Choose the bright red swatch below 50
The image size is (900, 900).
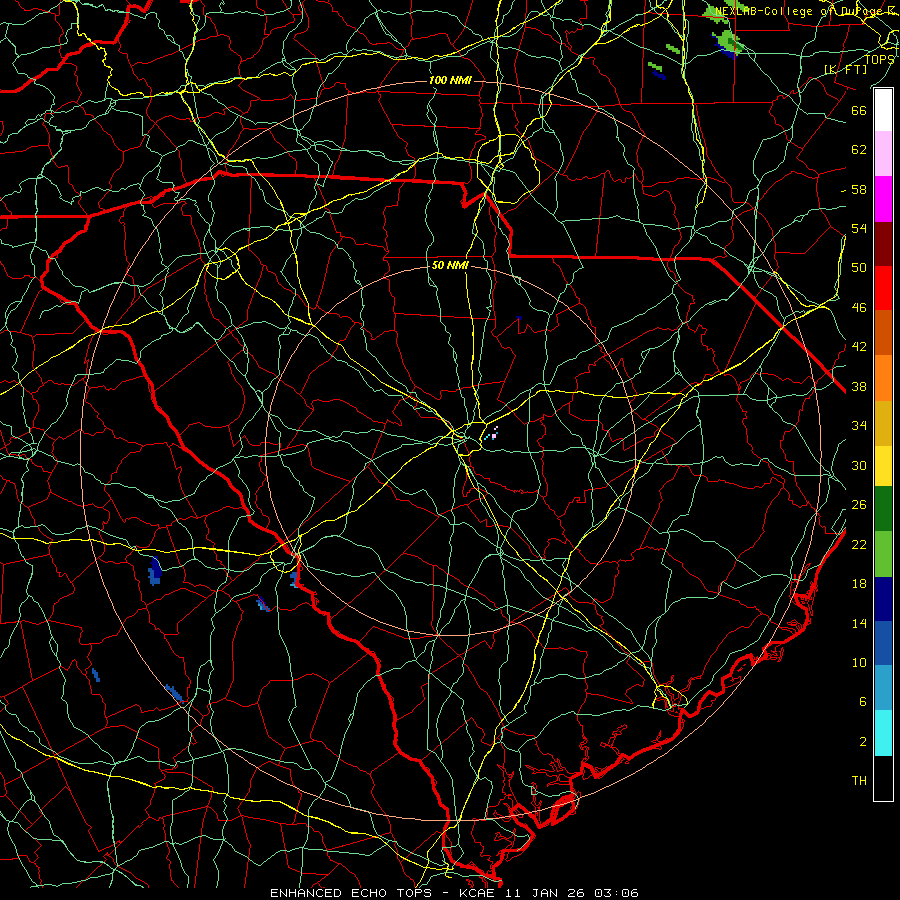pyautogui.click(x=883, y=288)
